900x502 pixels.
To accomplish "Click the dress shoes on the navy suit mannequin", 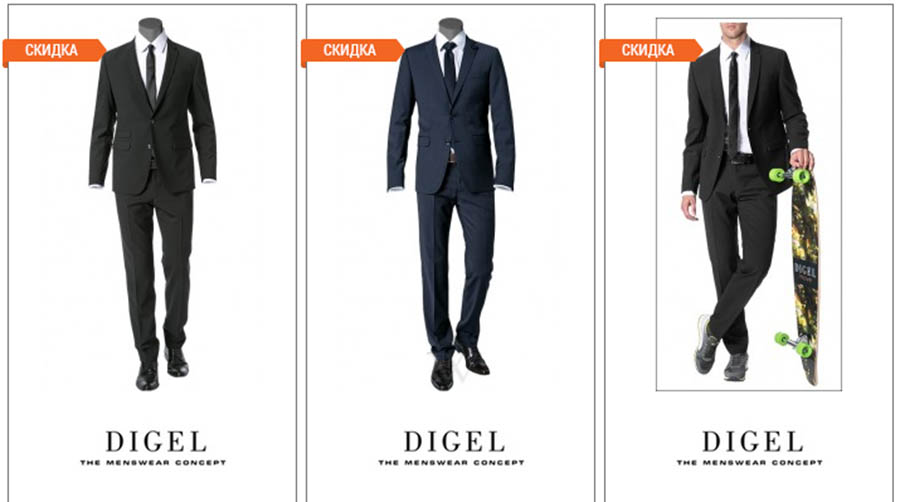I will [460, 366].
